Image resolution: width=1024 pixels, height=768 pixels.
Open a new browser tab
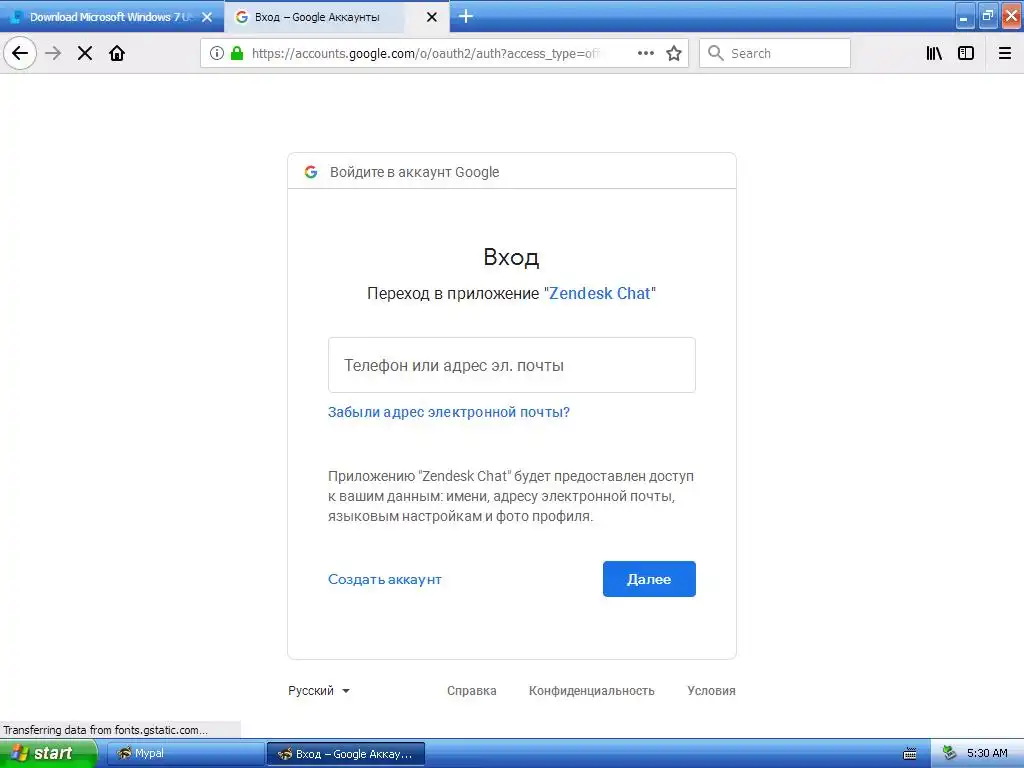[x=466, y=16]
